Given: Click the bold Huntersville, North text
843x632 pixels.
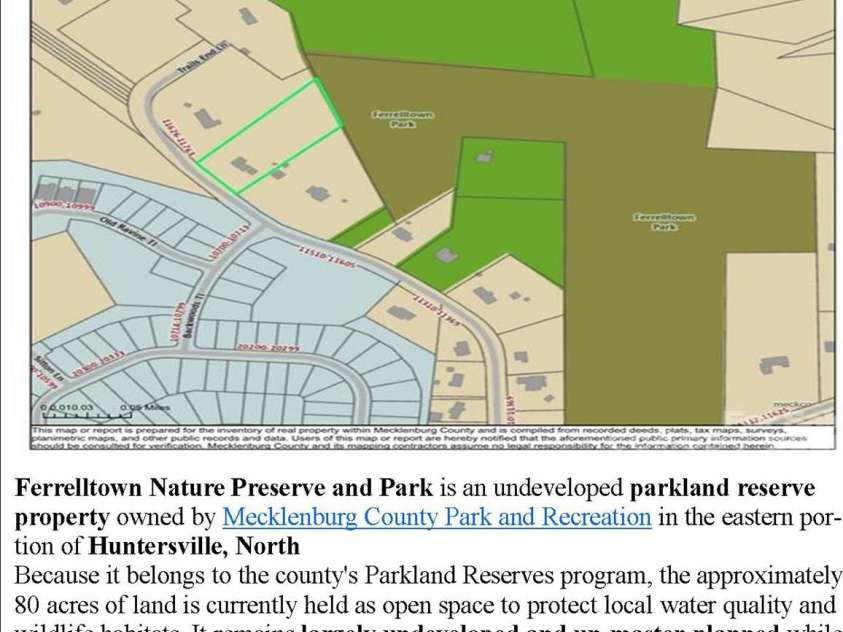Looking at the screenshot, I should pyautogui.click(x=194, y=546).
